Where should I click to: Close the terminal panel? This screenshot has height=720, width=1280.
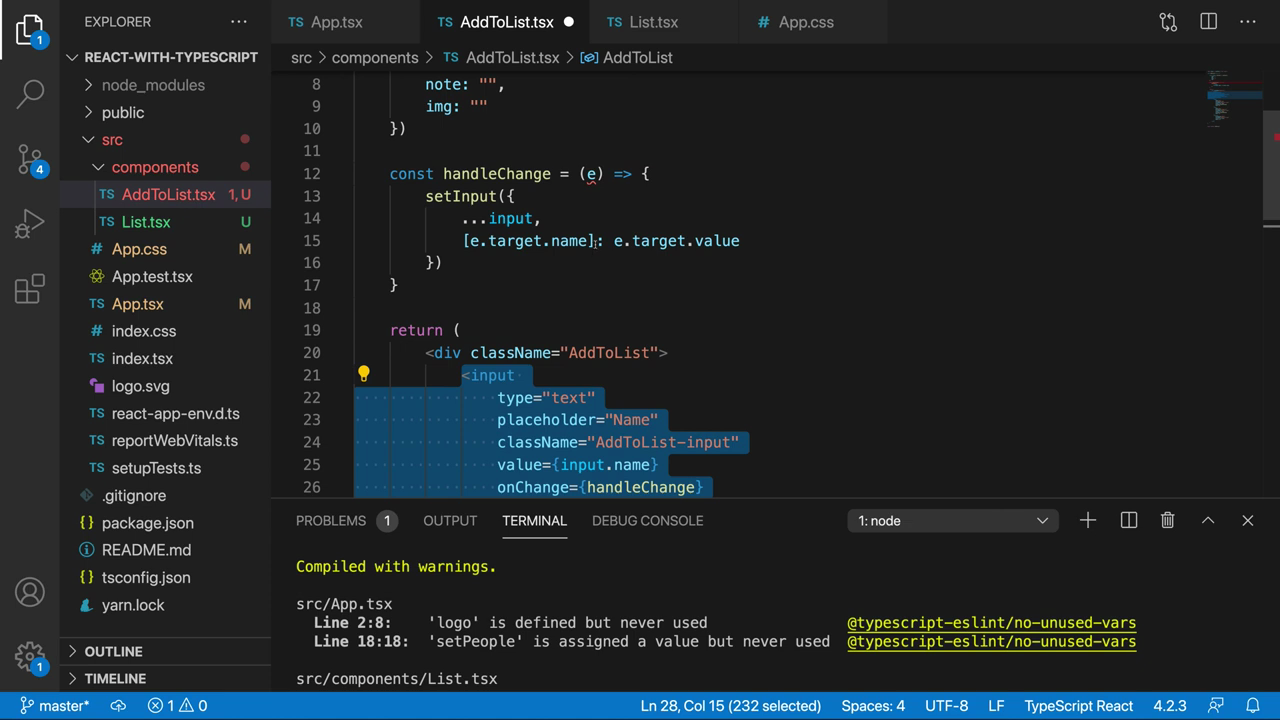1248,520
